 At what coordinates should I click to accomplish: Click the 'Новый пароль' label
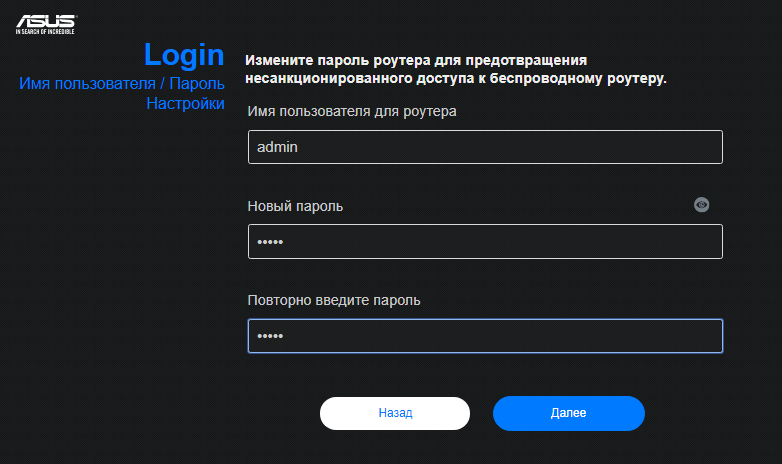point(295,206)
